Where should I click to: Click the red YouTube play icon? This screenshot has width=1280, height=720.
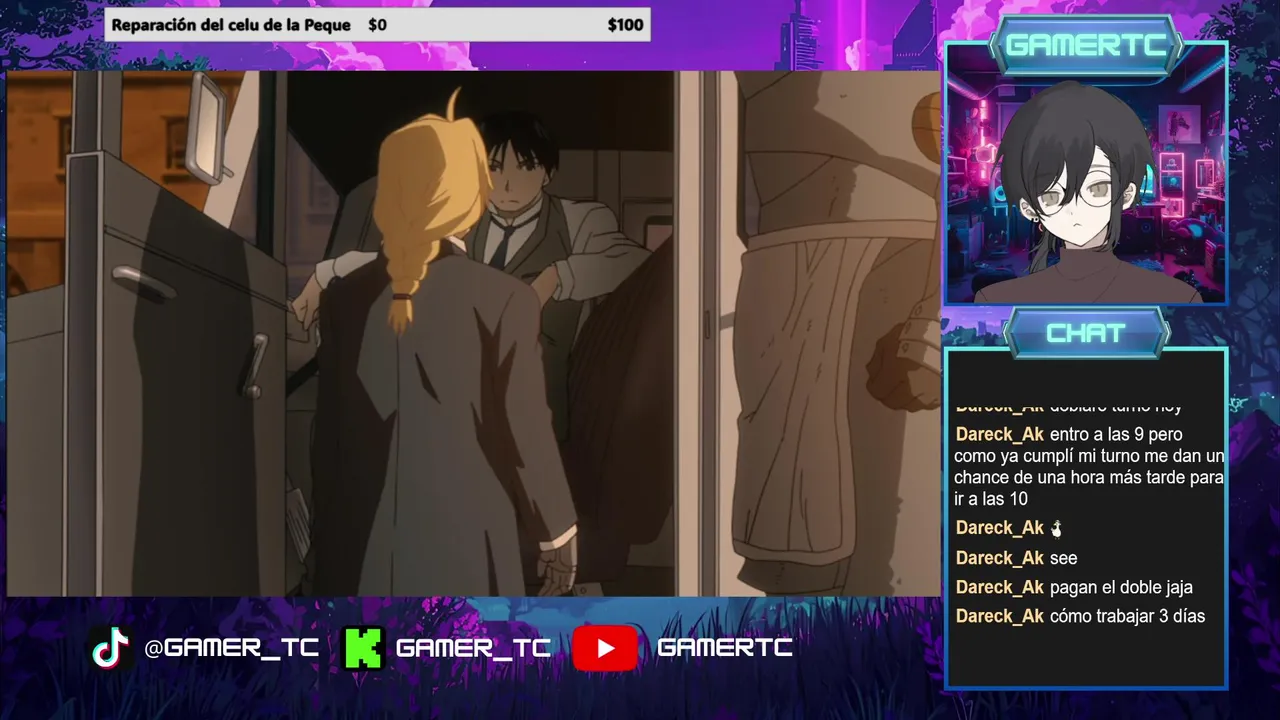(605, 648)
